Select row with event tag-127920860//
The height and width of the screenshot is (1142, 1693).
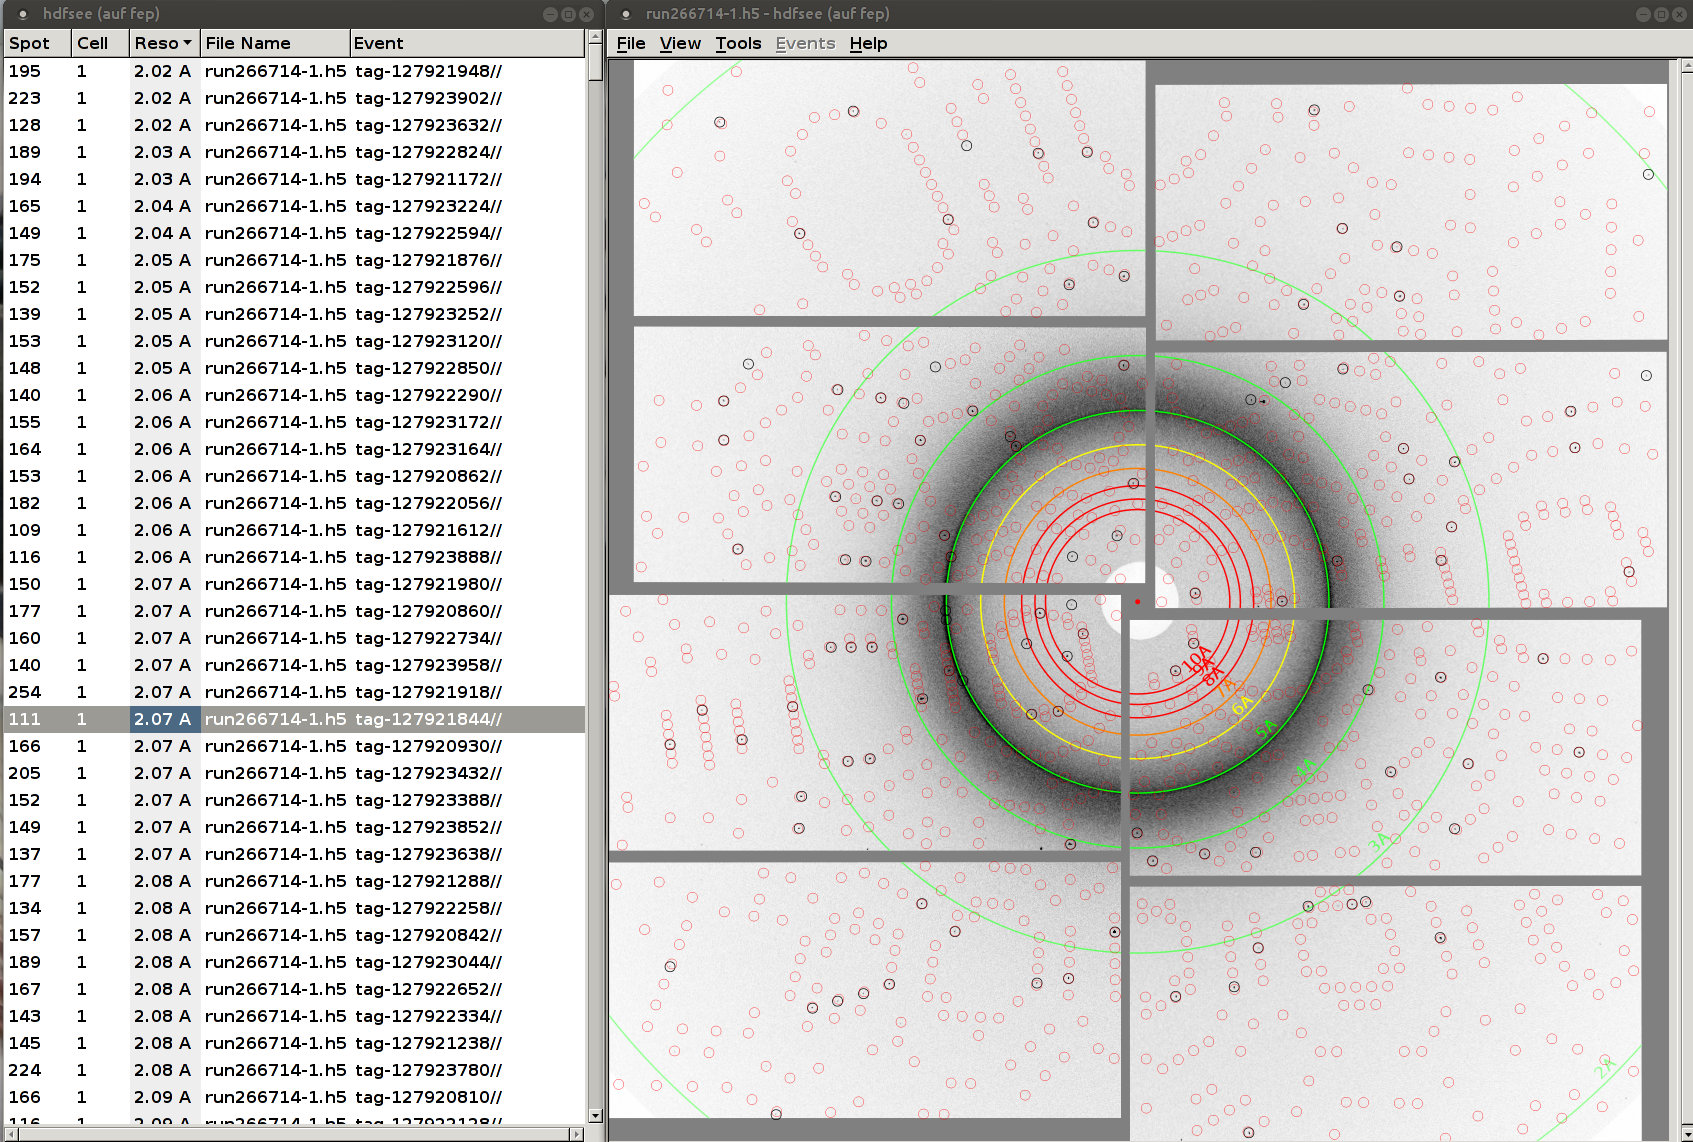[x=295, y=611]
